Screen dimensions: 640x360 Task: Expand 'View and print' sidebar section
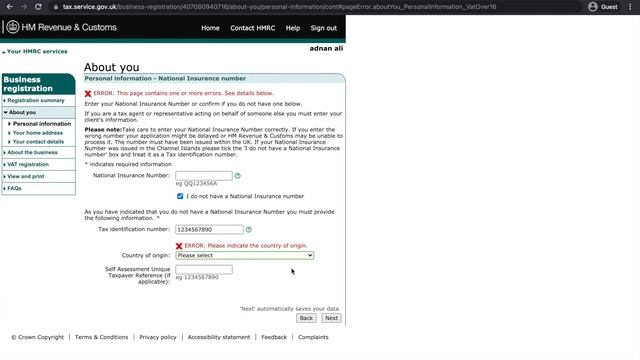[26, 176]
